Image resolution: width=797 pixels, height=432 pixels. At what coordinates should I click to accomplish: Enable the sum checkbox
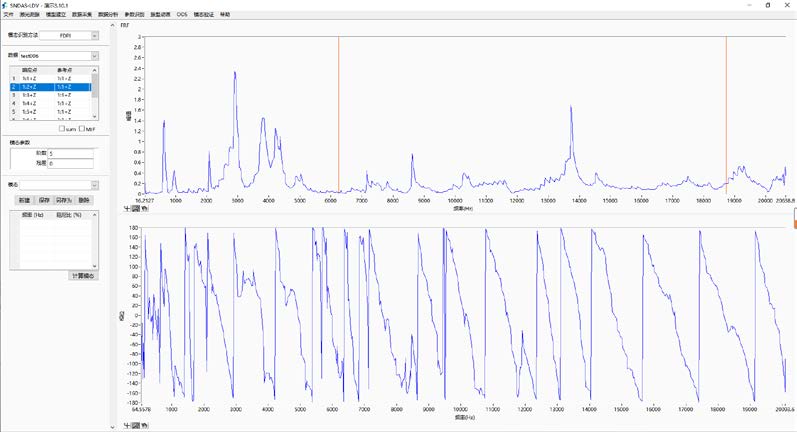[x=62, y=129]
